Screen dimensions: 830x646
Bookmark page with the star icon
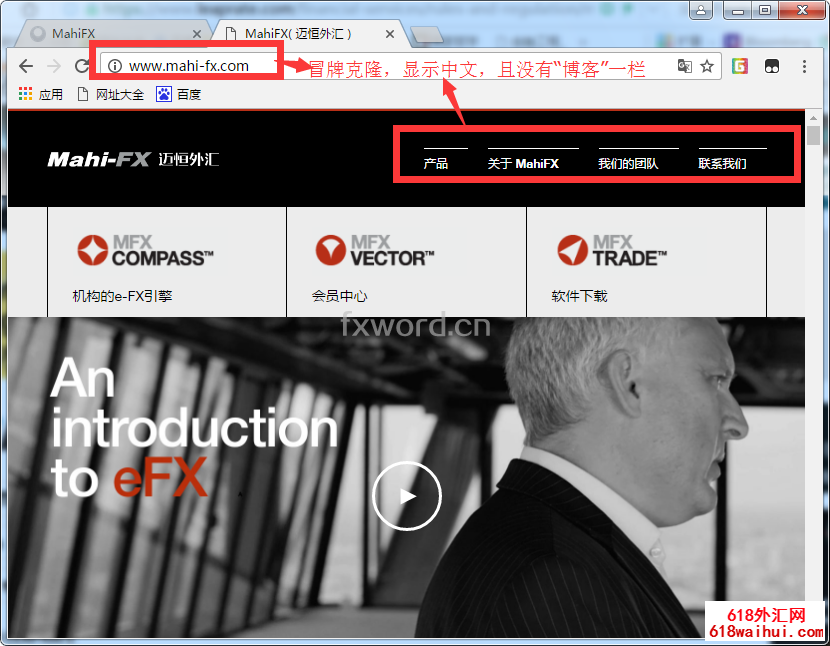click(707, 66)
